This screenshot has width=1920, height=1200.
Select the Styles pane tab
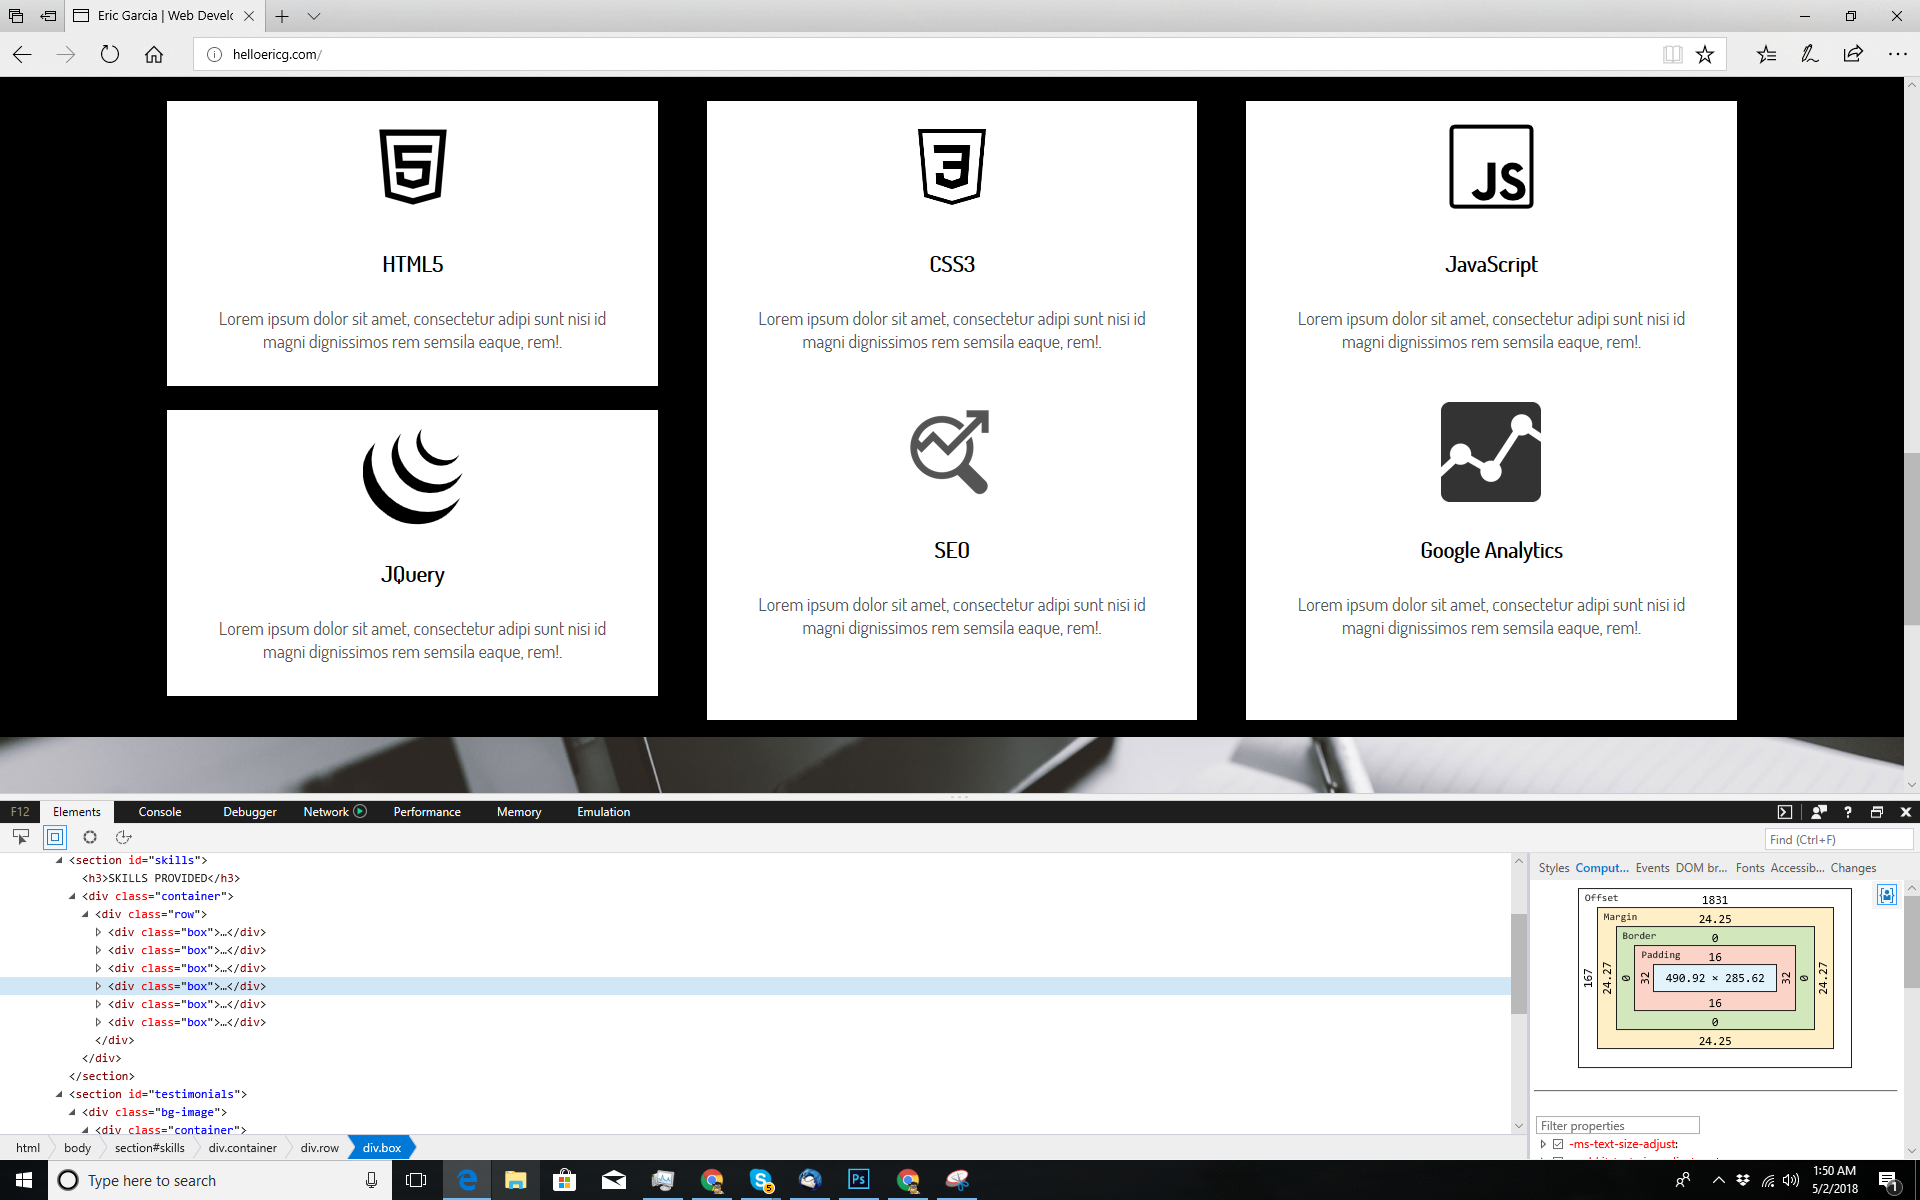[1554, 868]
